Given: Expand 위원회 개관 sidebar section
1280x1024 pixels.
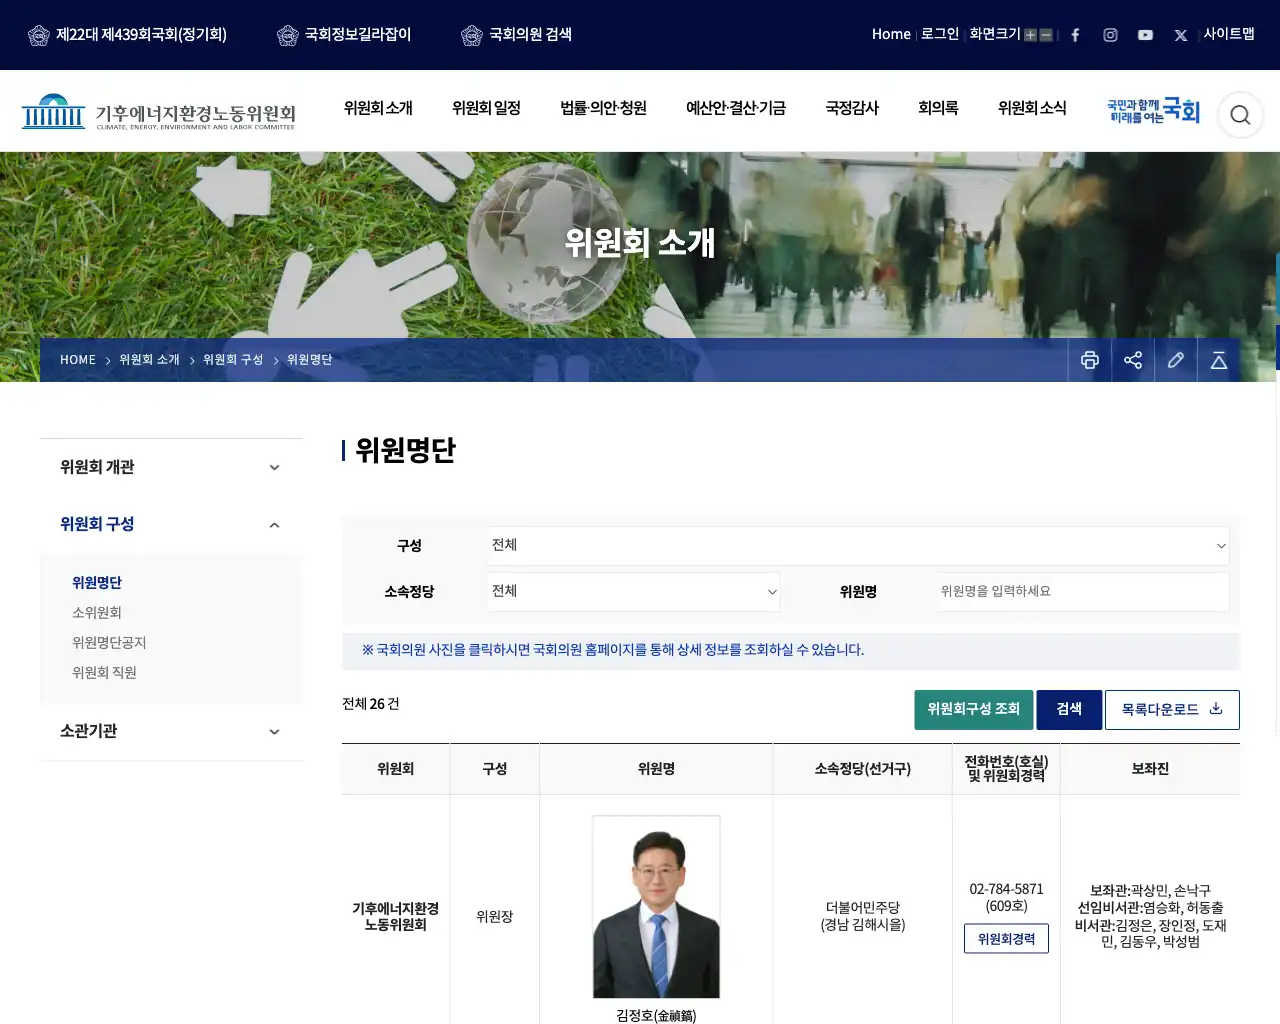Looking at the screenshot, I should tap(171, 467).
